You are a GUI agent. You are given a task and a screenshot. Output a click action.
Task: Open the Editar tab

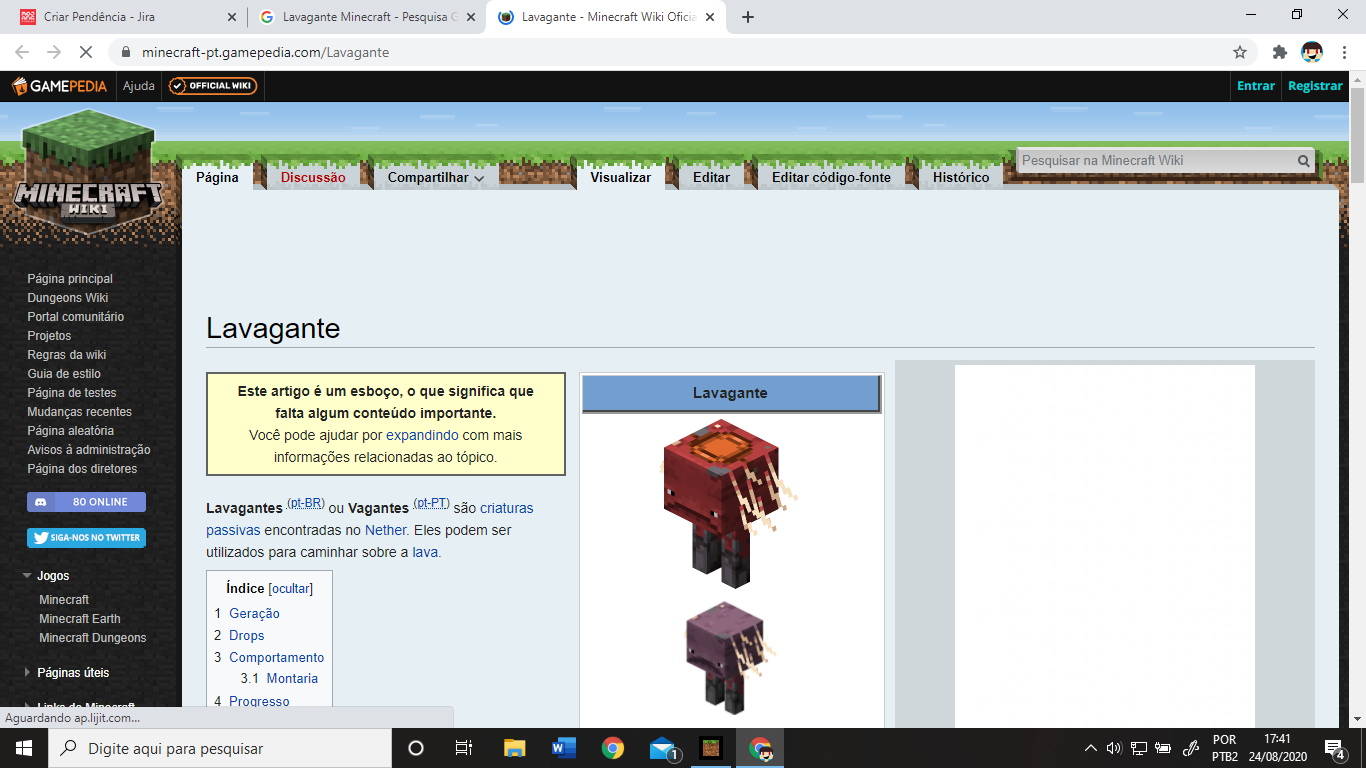click(x=711, y=177)
